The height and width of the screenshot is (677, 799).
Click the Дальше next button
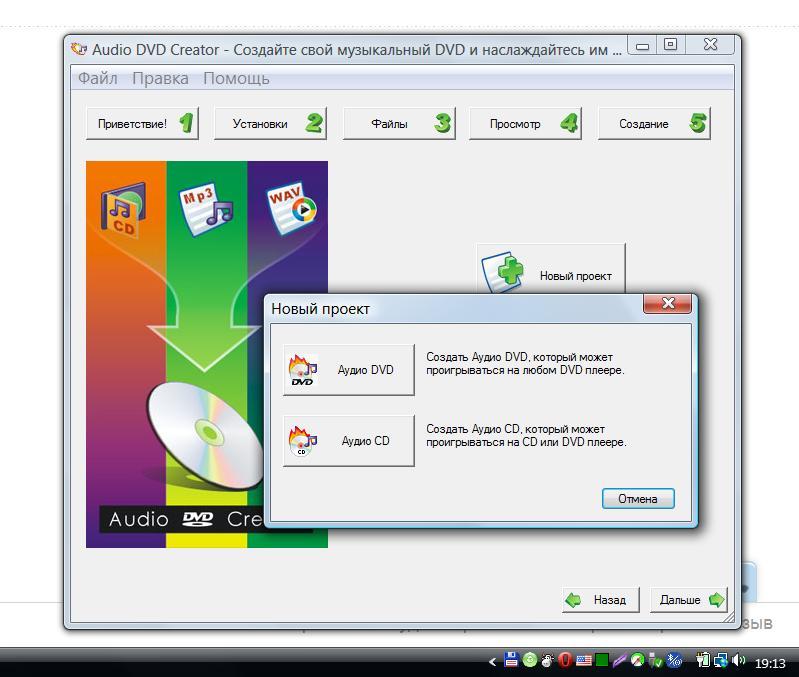[688, 600]
